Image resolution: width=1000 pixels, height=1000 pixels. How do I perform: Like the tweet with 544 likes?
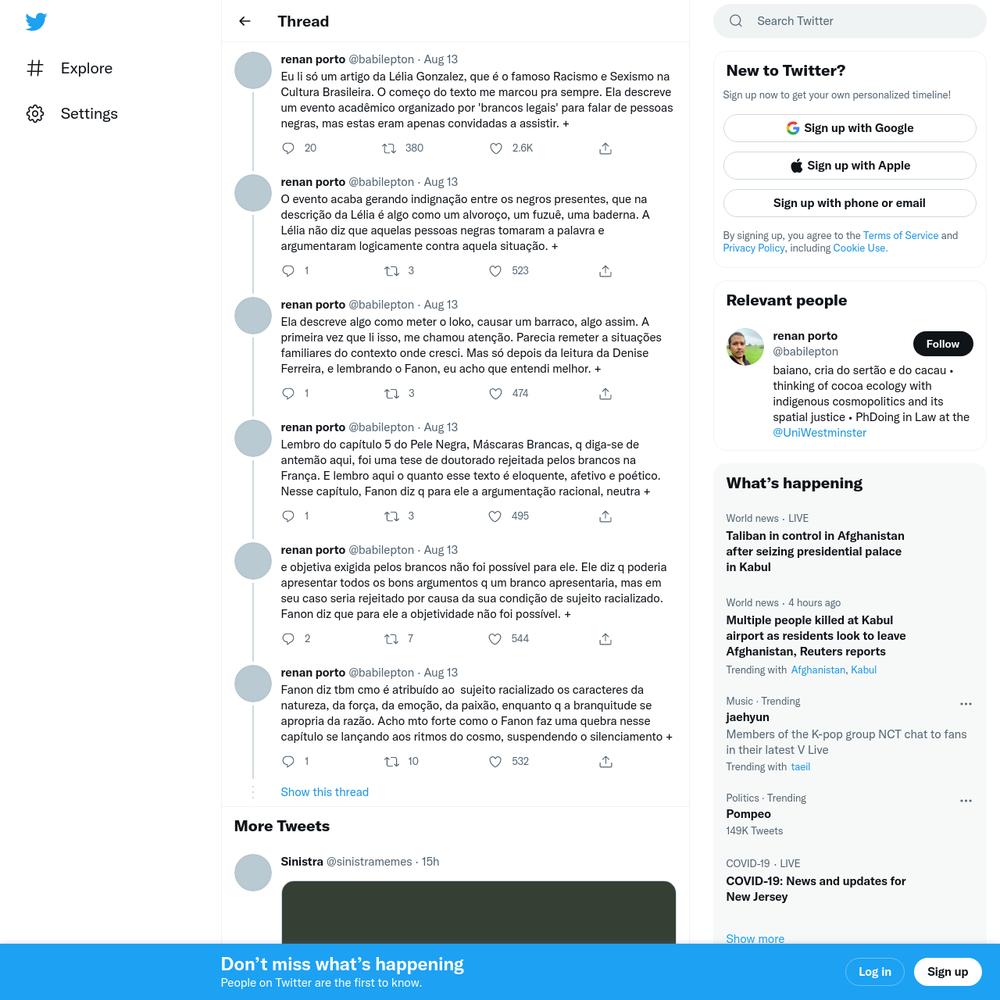click(x=495, y=638)
